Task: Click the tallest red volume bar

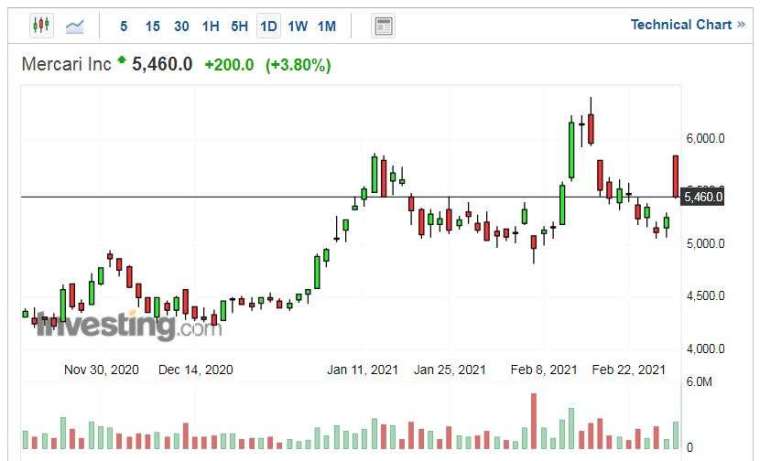Action: [x=534, y=421]
